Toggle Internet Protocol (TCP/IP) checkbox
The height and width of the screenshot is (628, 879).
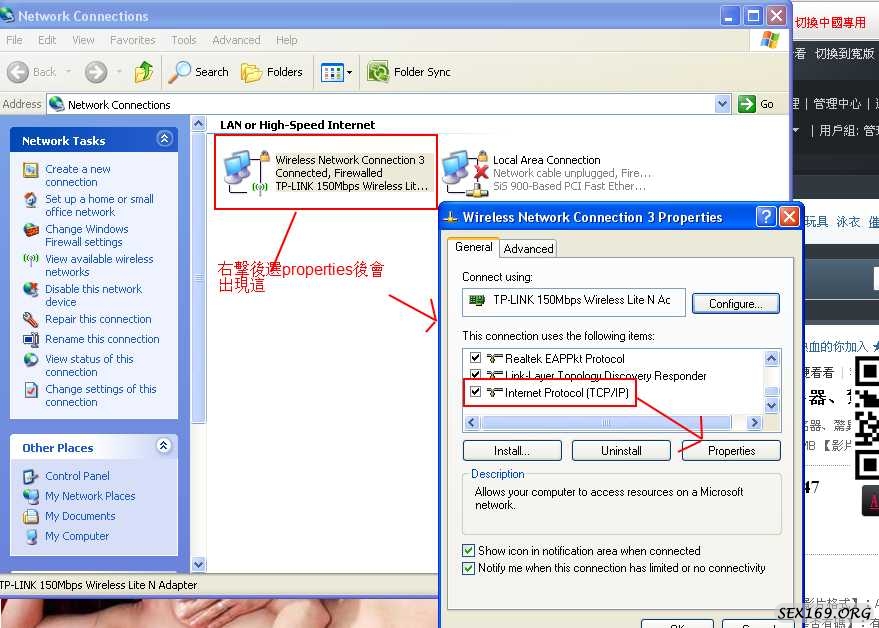[x=475, y=391]
